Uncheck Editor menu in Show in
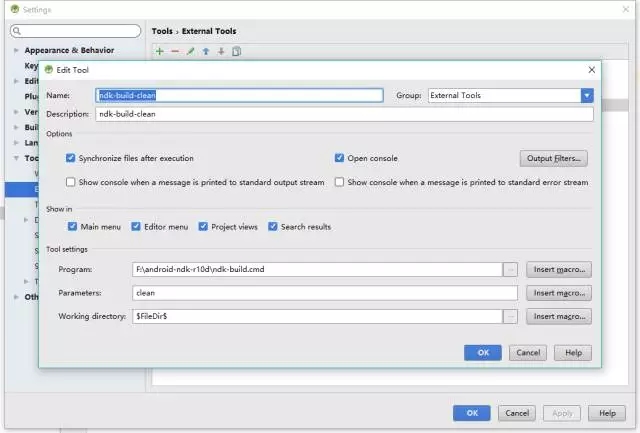Screen dimensions: 640x433 coord(136,226)
